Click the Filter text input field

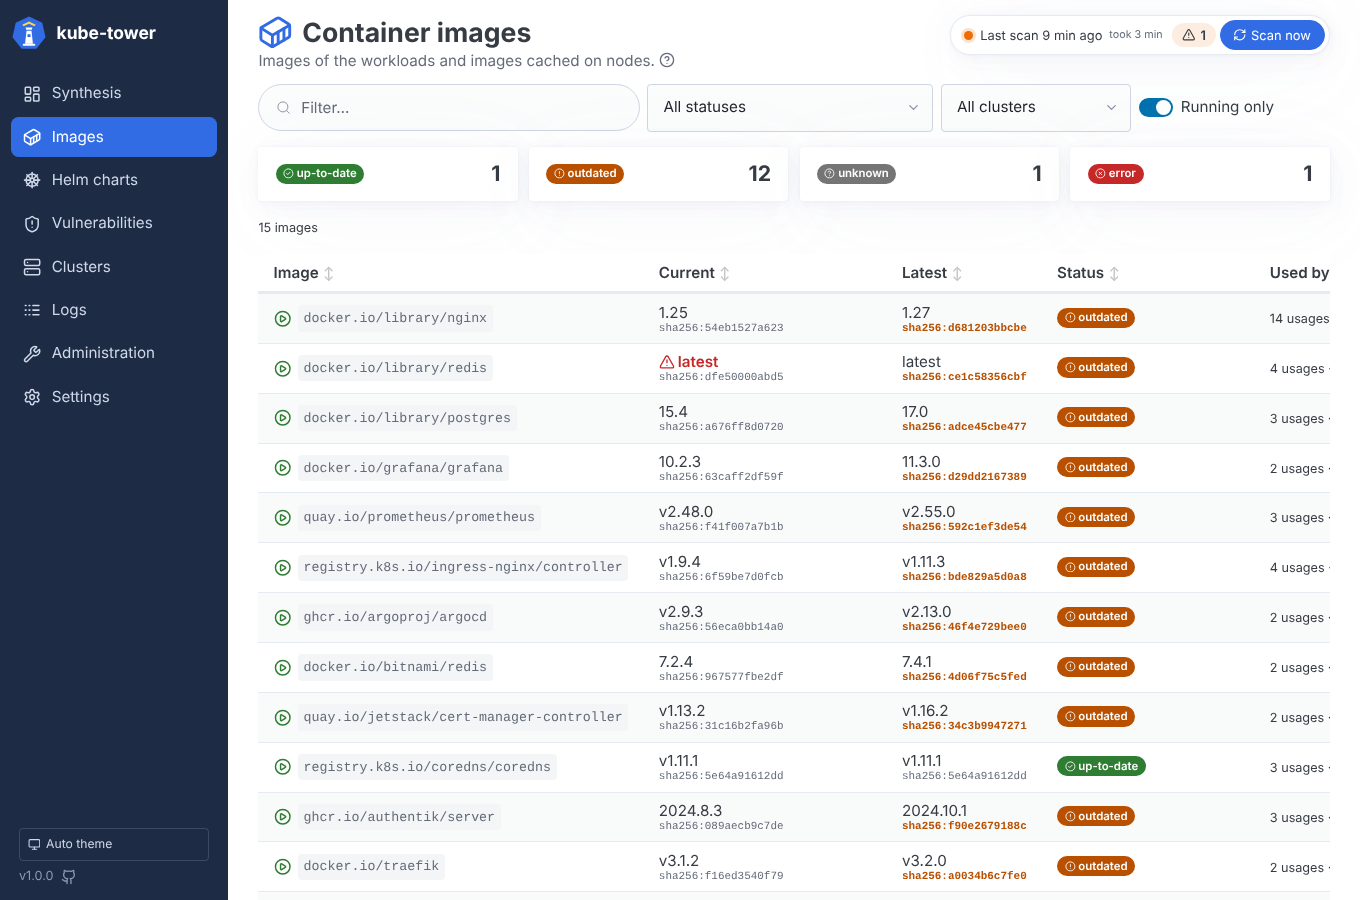click(x=449, y=107)
